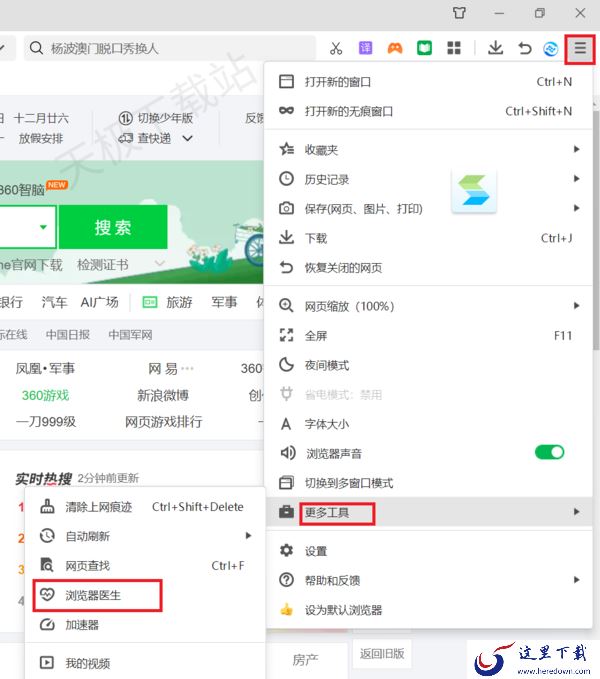Open 我的视频 in submenu

pyautogui.click(x=145, y=663)
